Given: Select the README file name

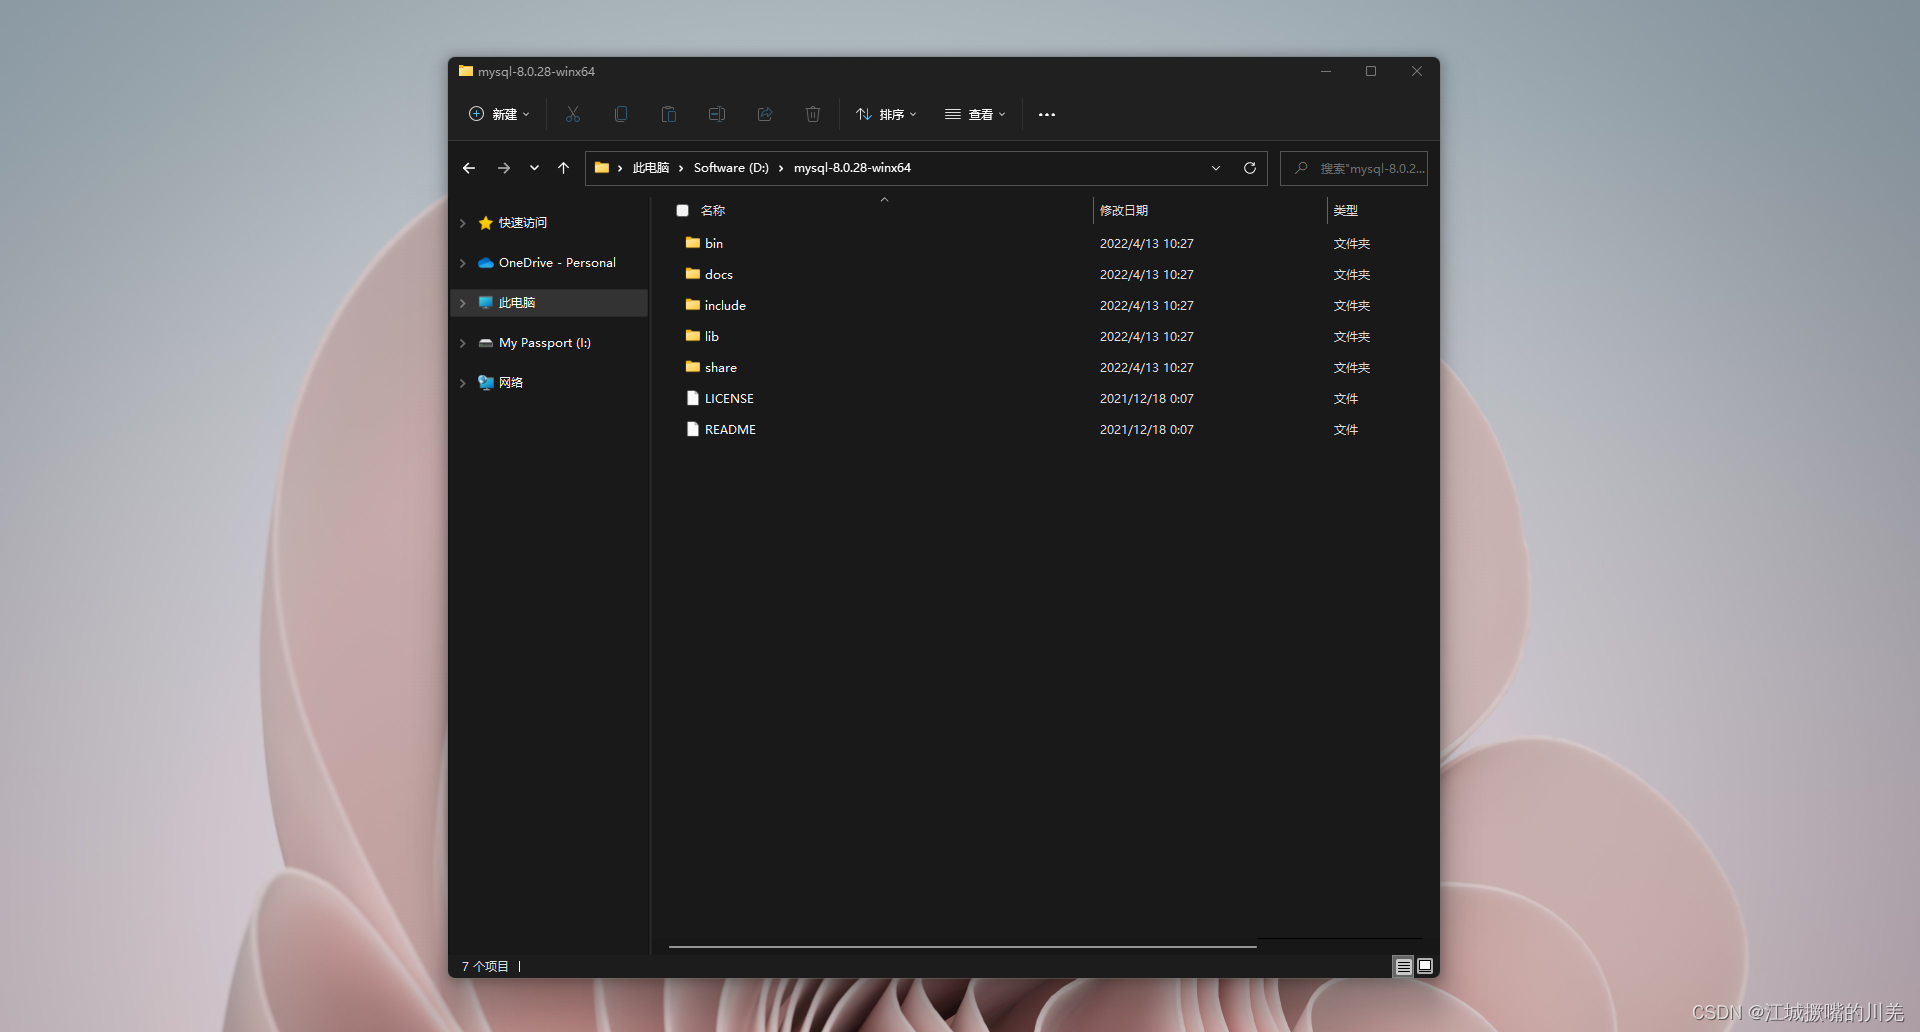Looking at the screenshot, I should click(730, 430).
